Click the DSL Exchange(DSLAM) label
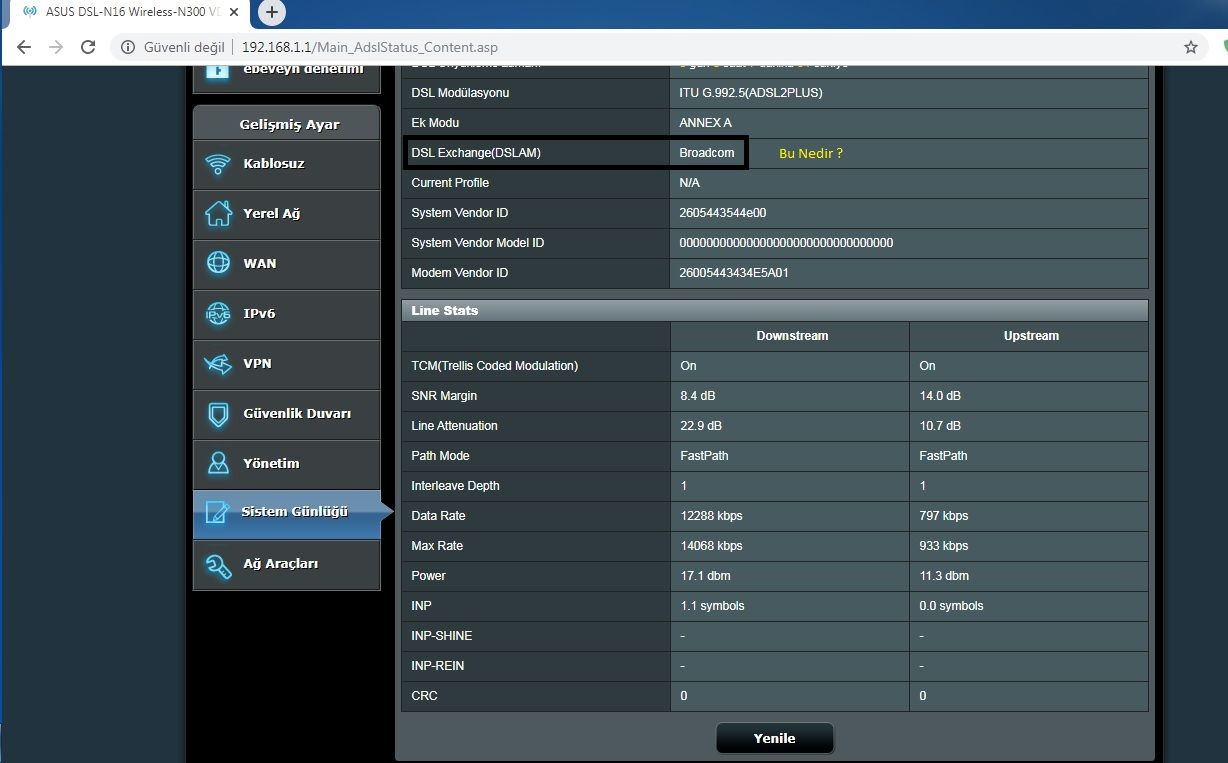Image resolution: width=1228 pixels, height=763 pixels. pyautogui.click(x=476, y=153)
